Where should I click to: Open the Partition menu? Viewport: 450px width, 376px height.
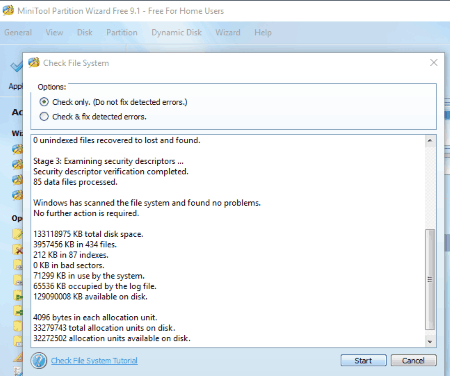click(x=122, y=32)
